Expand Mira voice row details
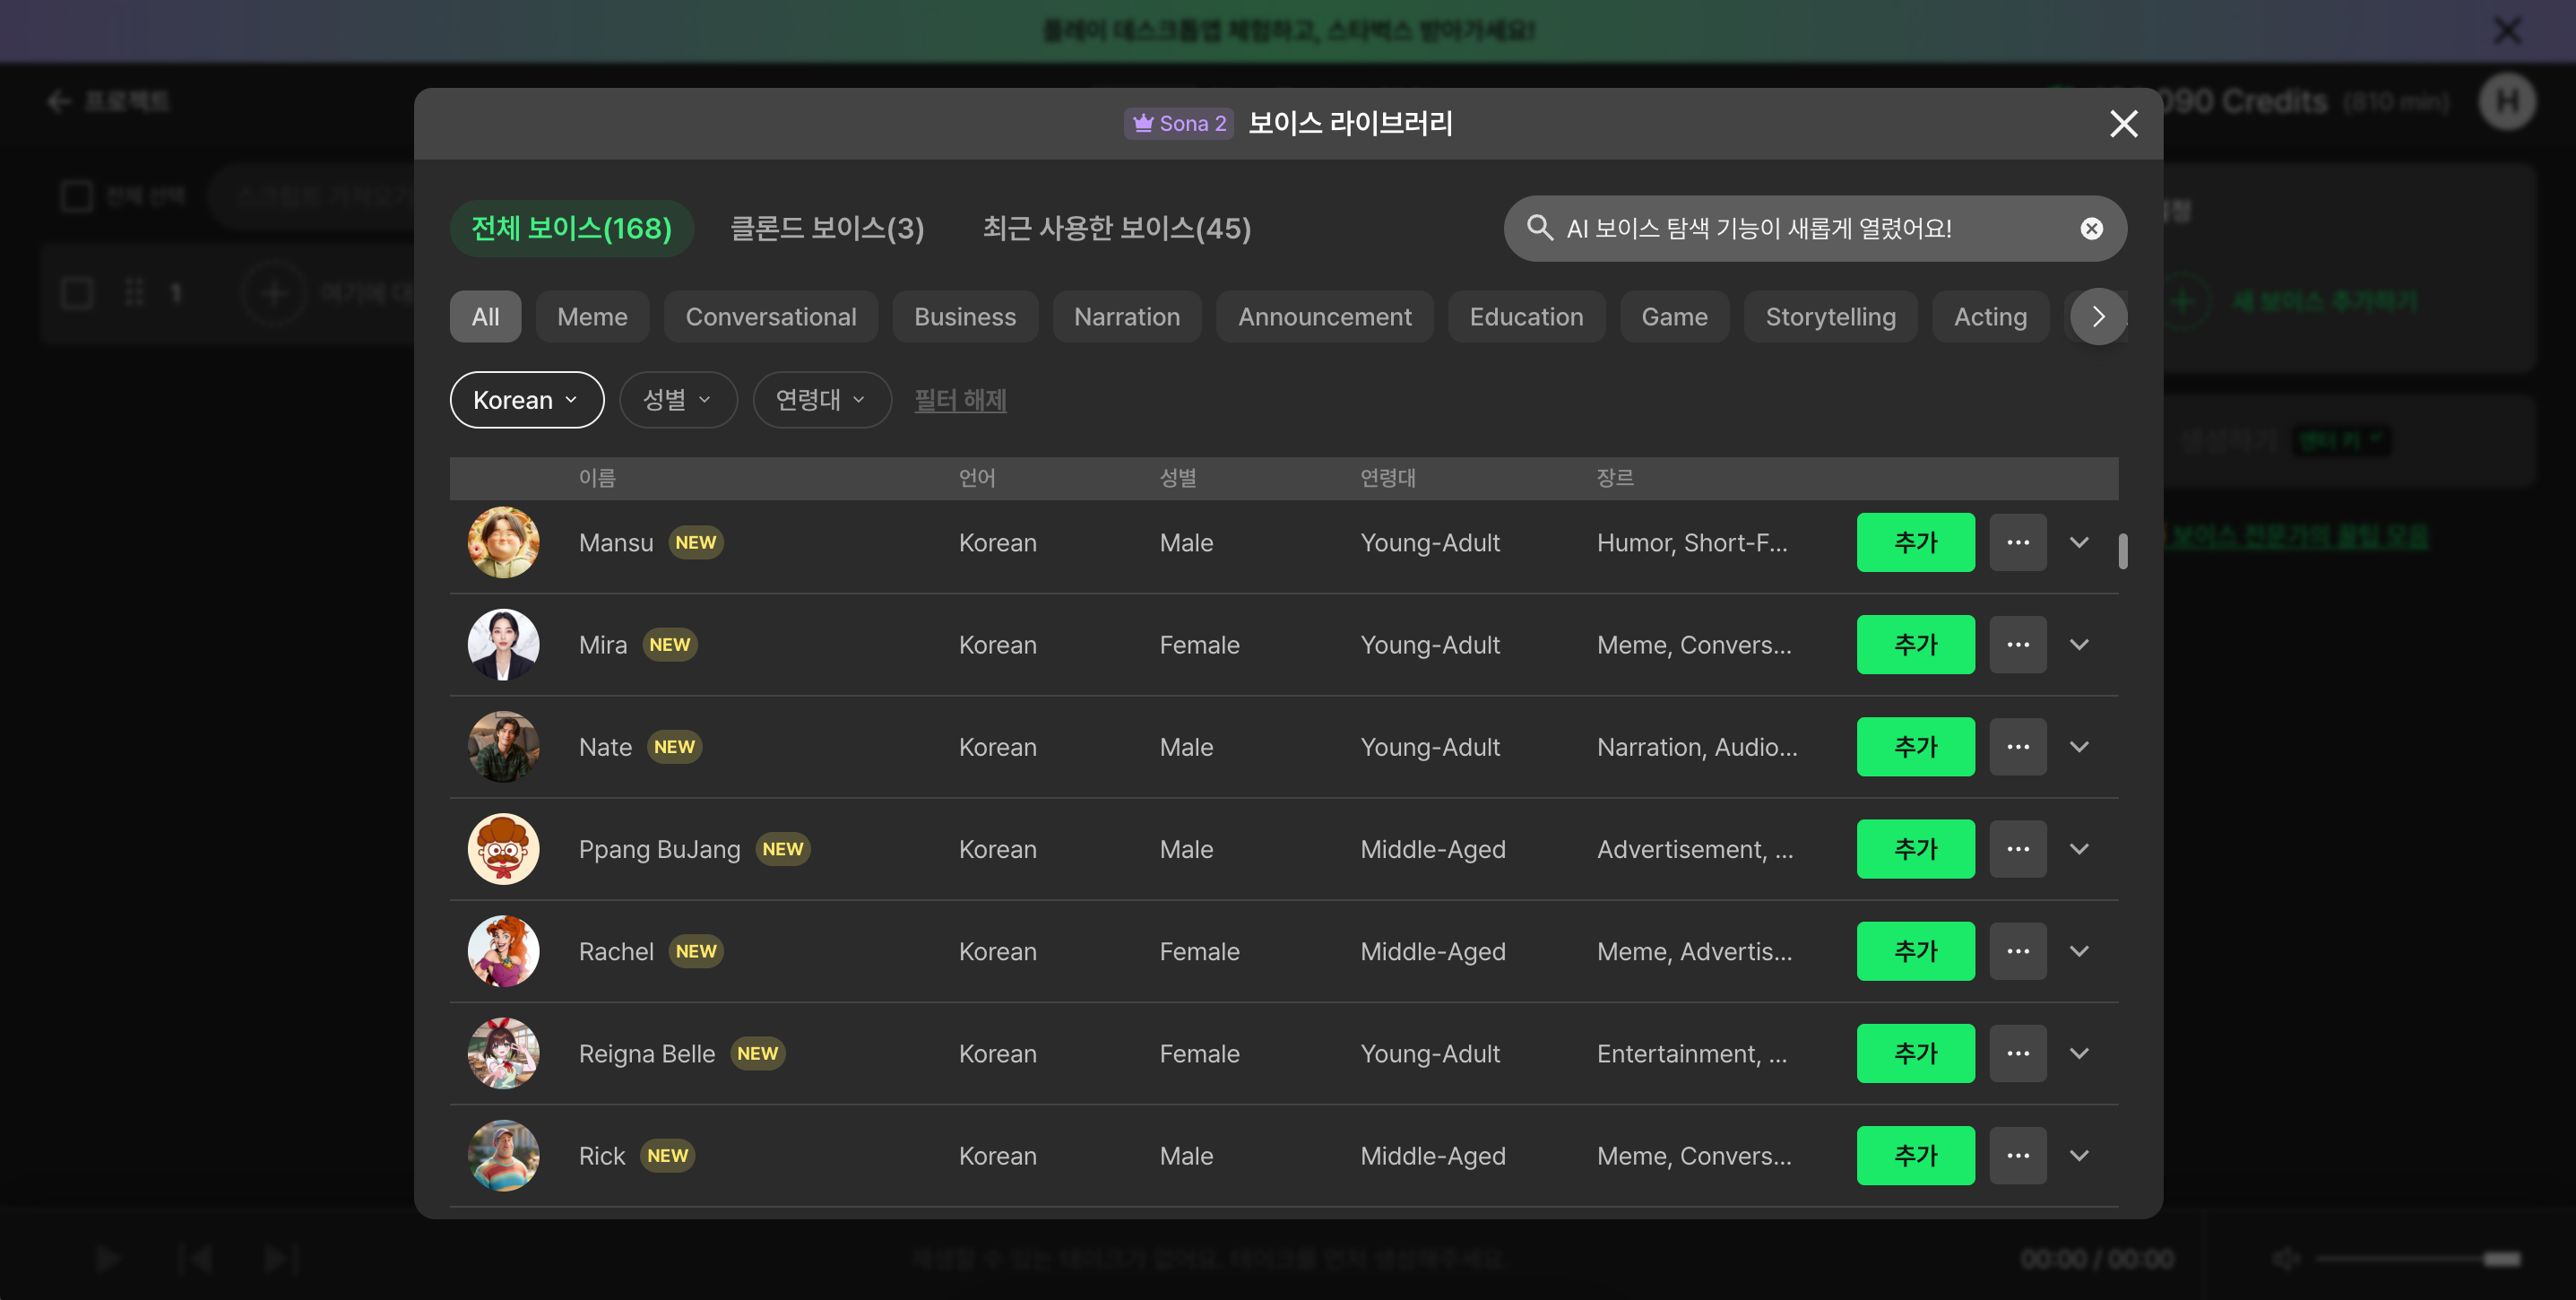Viewport: 2576px width, 1300px height. (2079, 645)
